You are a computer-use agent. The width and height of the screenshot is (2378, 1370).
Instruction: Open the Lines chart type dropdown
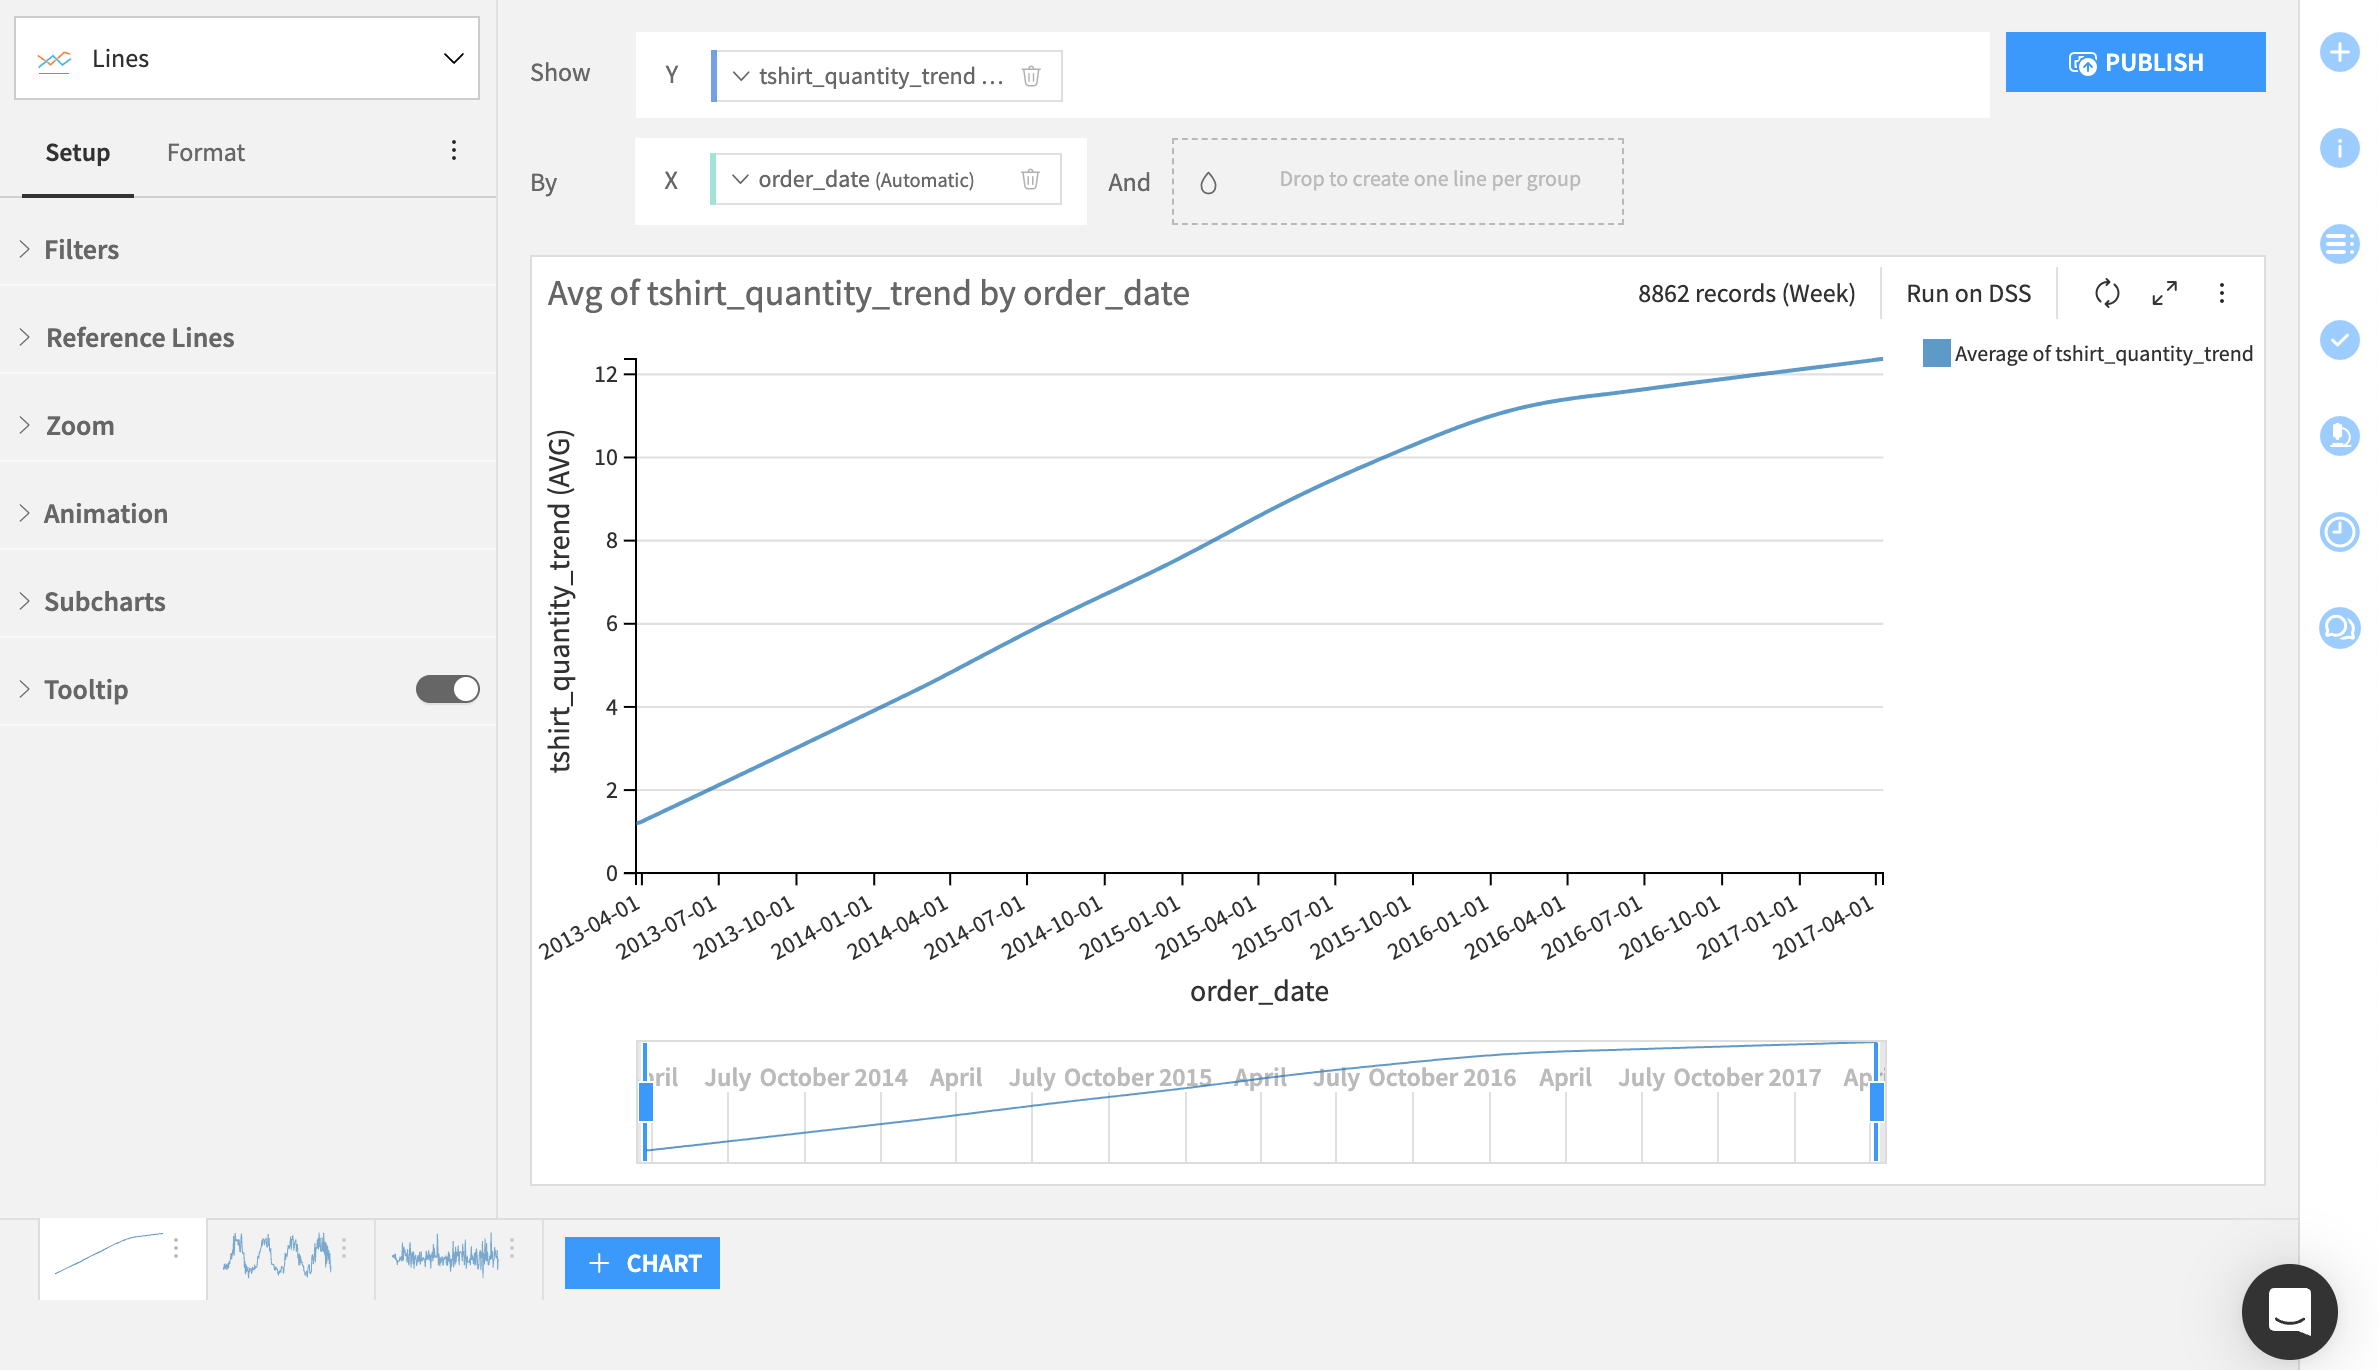(455, 57)
